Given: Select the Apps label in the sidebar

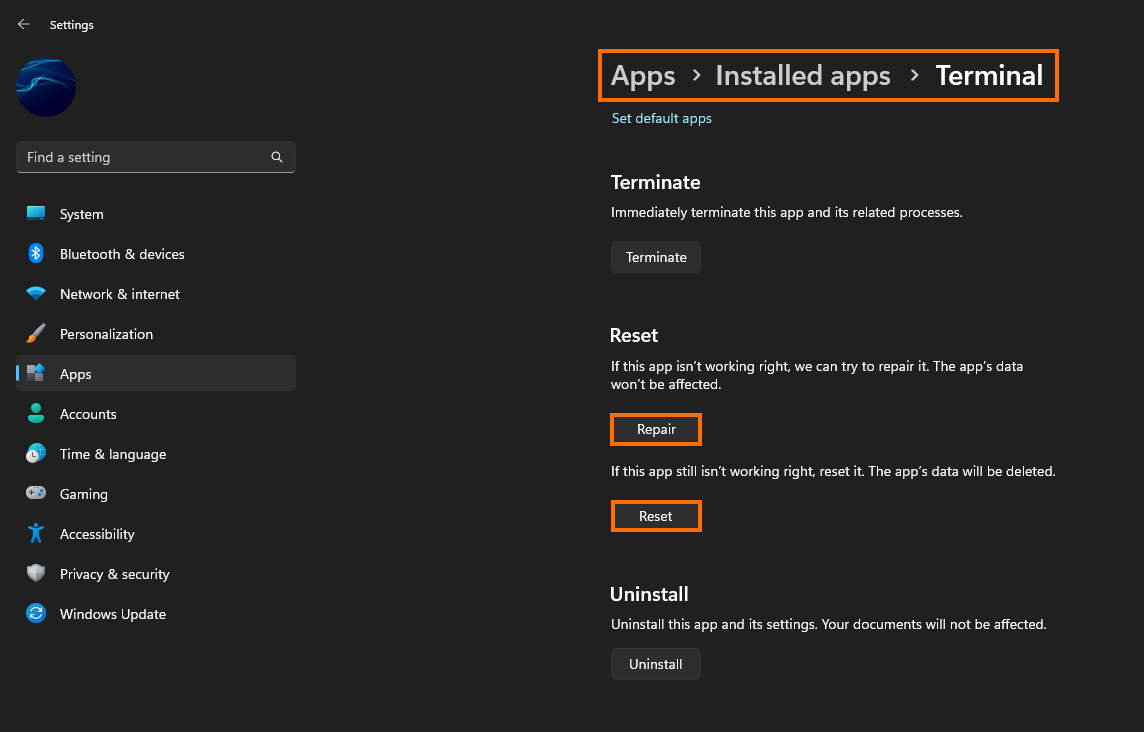Looking at the screenshot, I should click(x=76, y=374).
